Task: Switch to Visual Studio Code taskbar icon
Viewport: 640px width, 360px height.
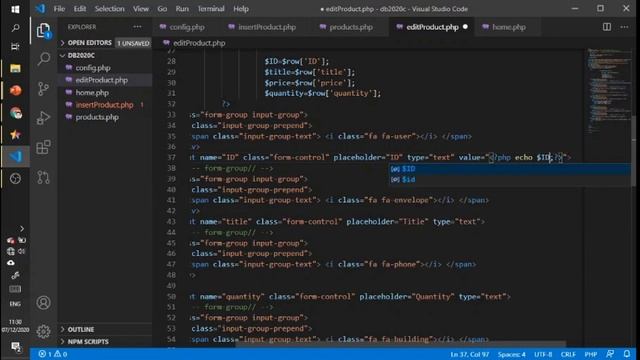Action: (x=16, y=156)
